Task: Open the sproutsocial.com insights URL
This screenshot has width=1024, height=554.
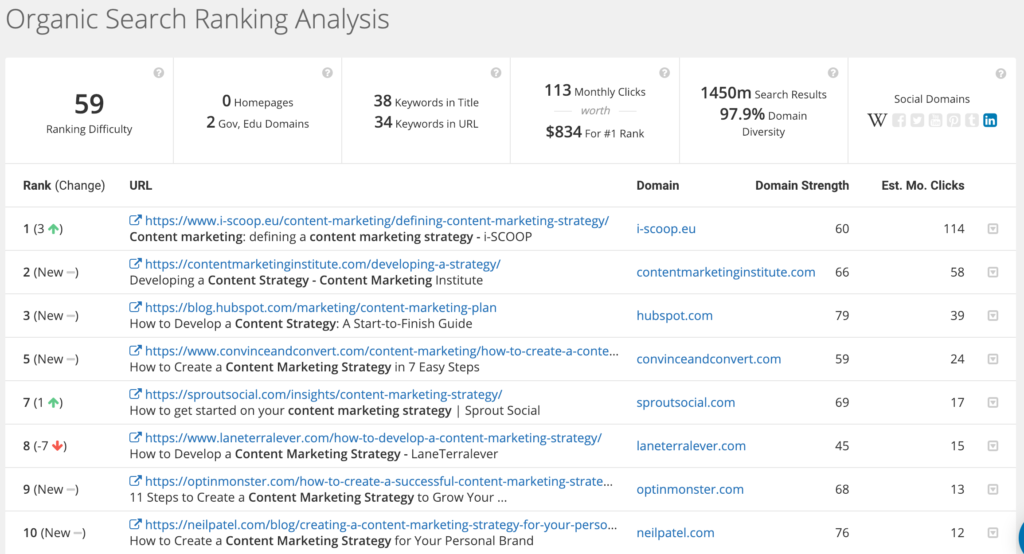Action: click(x=323, y=395)
